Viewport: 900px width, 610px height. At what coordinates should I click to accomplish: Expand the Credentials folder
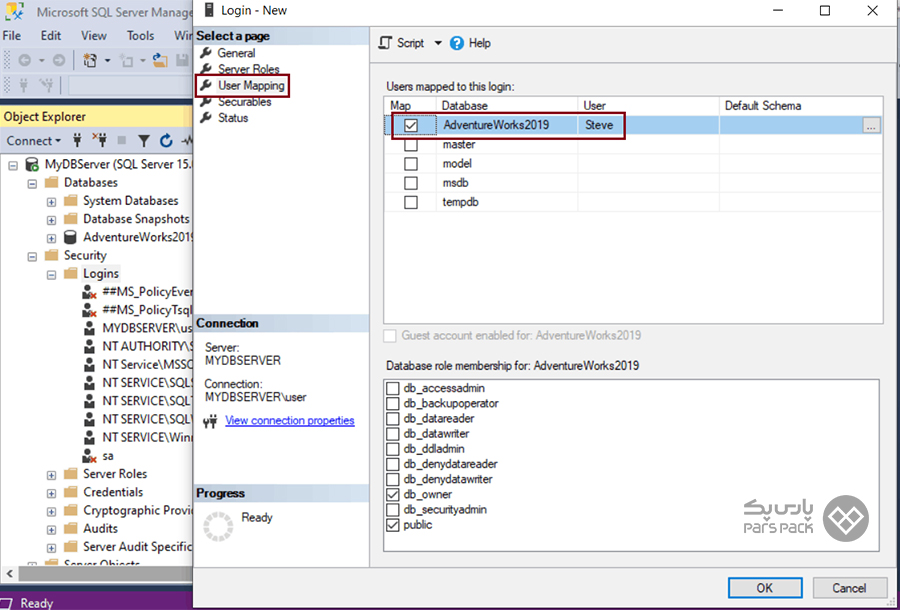[x=51, y=494]
